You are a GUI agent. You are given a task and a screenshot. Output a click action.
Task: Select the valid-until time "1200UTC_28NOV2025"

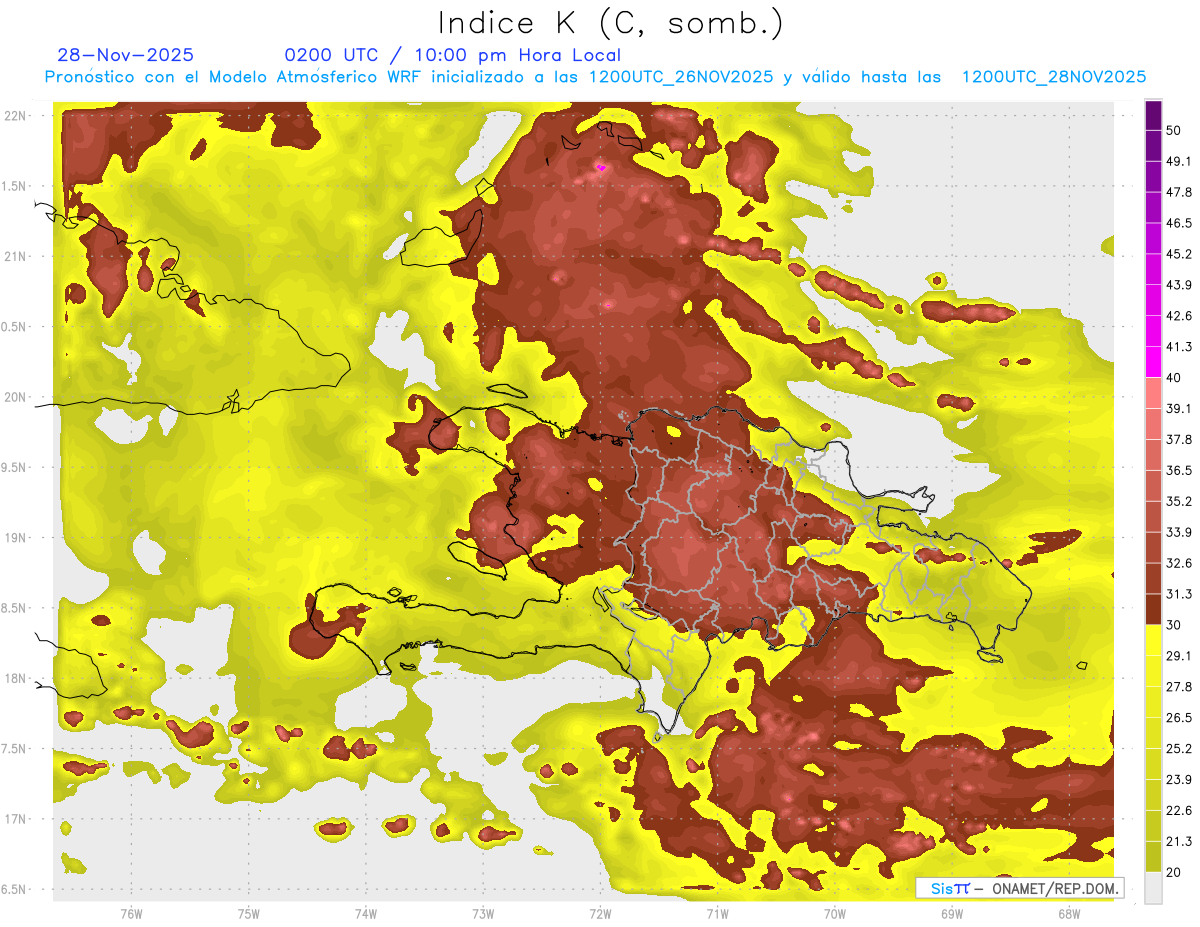1053,77
